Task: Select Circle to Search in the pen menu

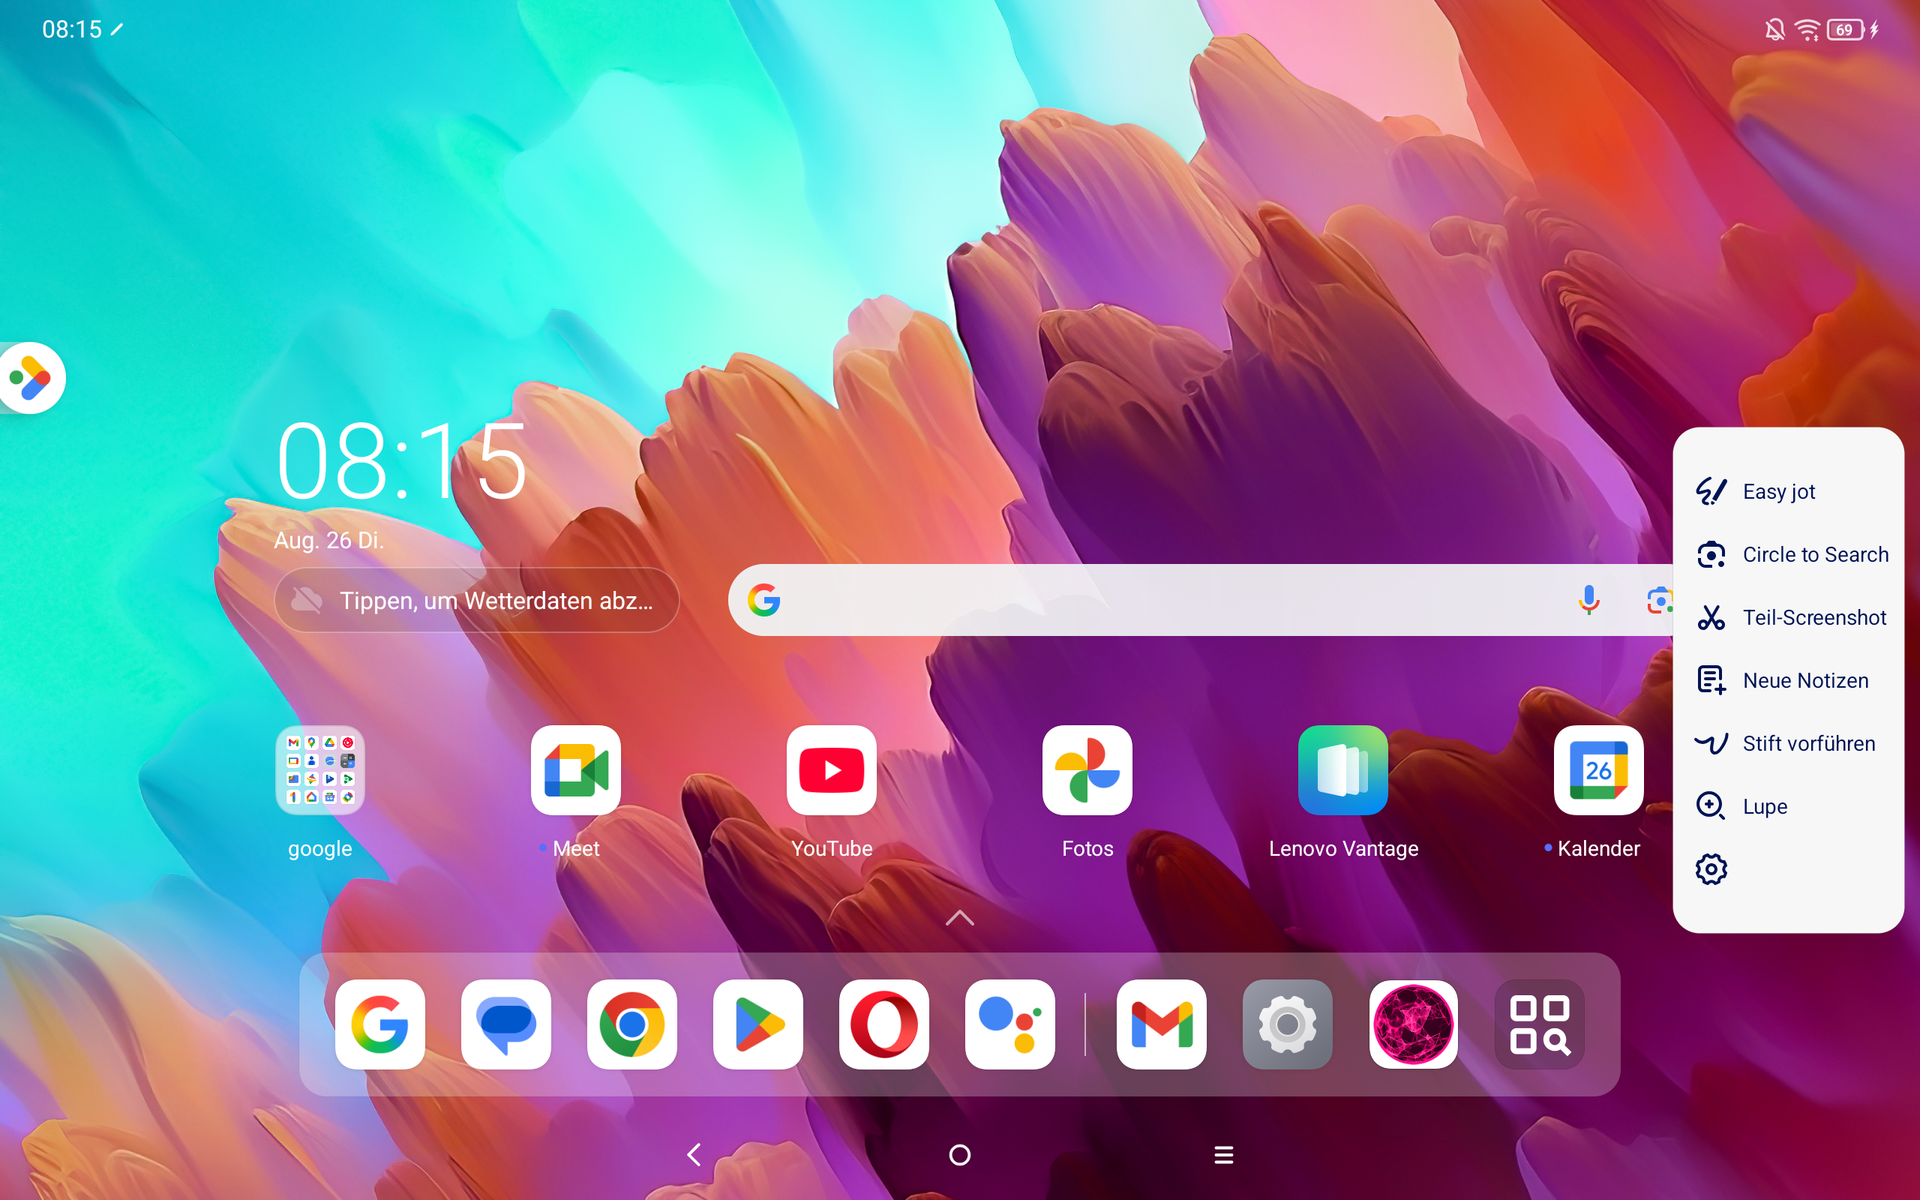Action: click(x=1790, y=555)
